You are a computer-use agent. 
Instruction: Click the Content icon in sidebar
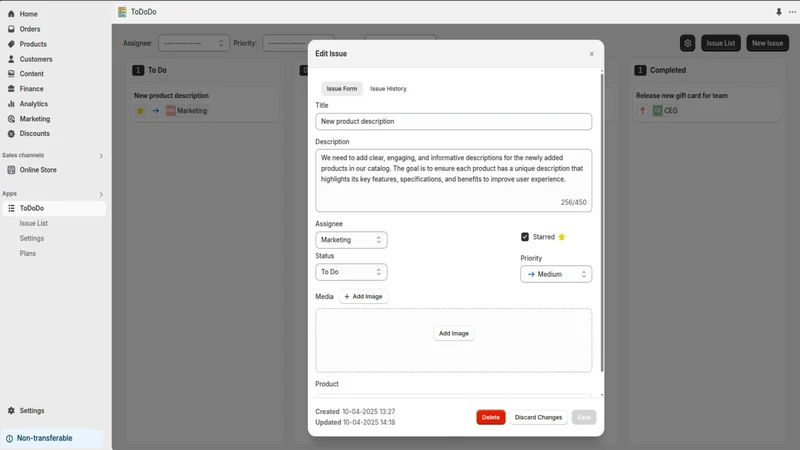[x=11, y=73]
